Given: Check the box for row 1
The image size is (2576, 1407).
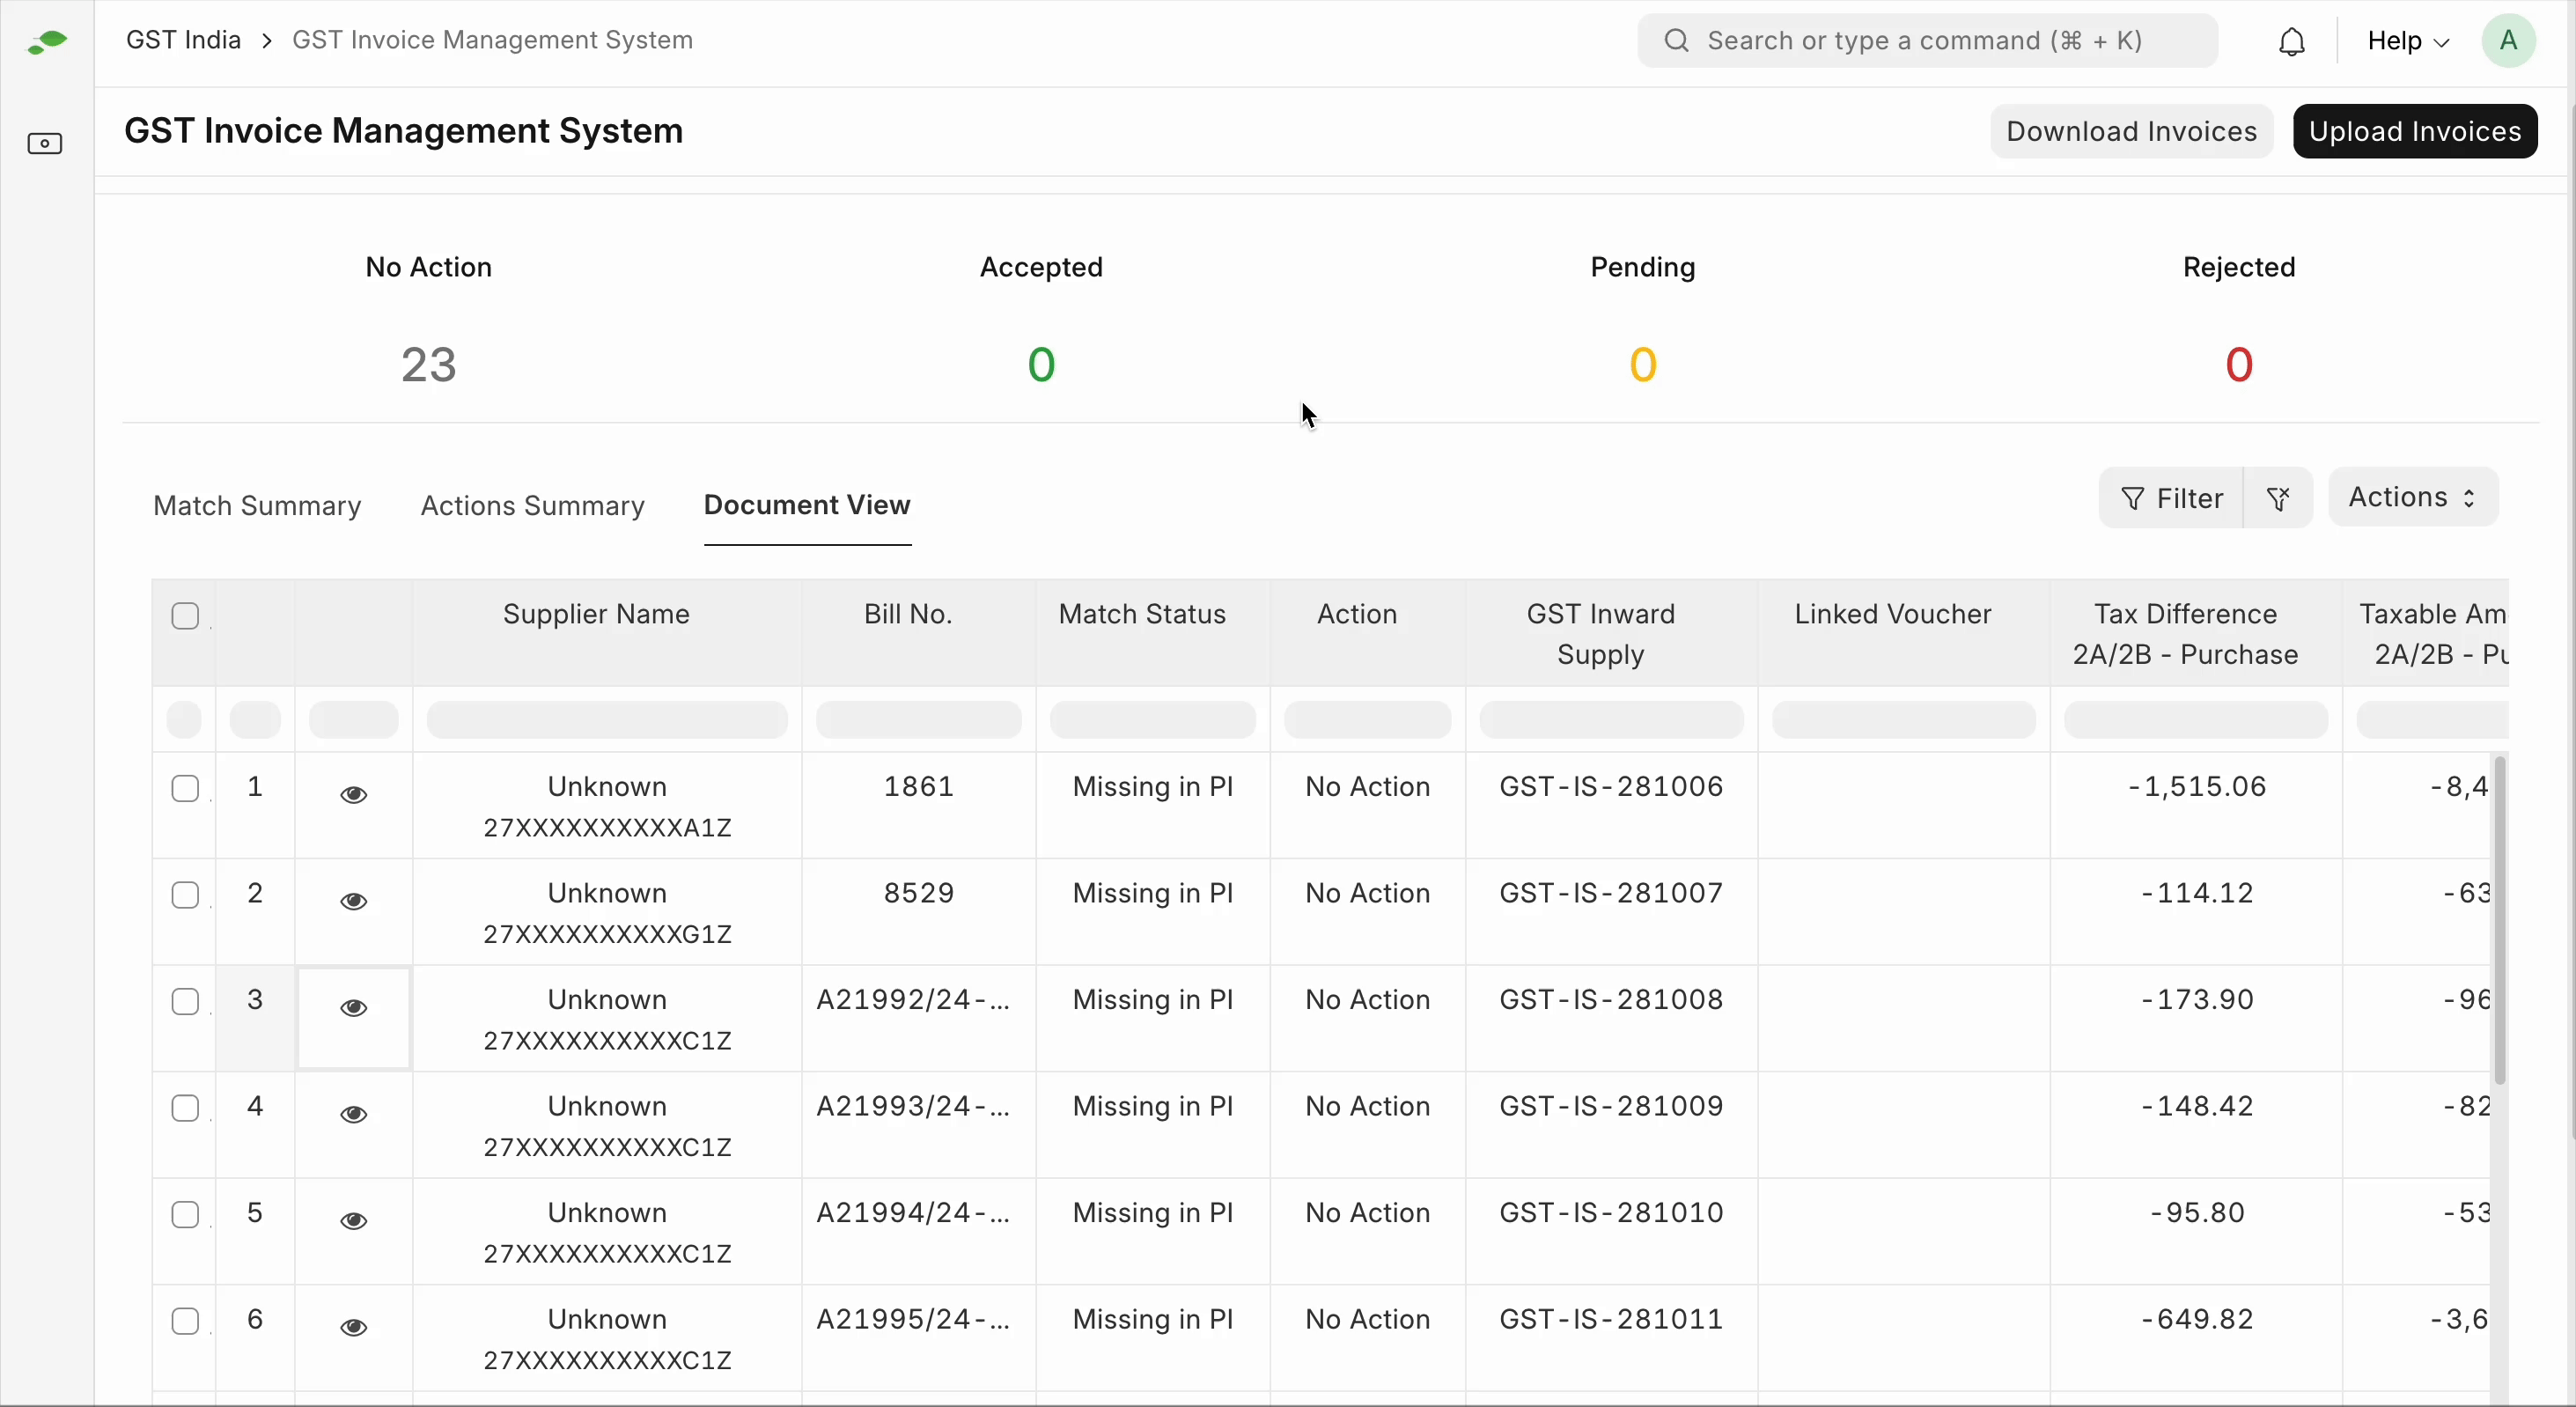Looking at the screenshot, I should pyautogui.click(x=185, y=789).
